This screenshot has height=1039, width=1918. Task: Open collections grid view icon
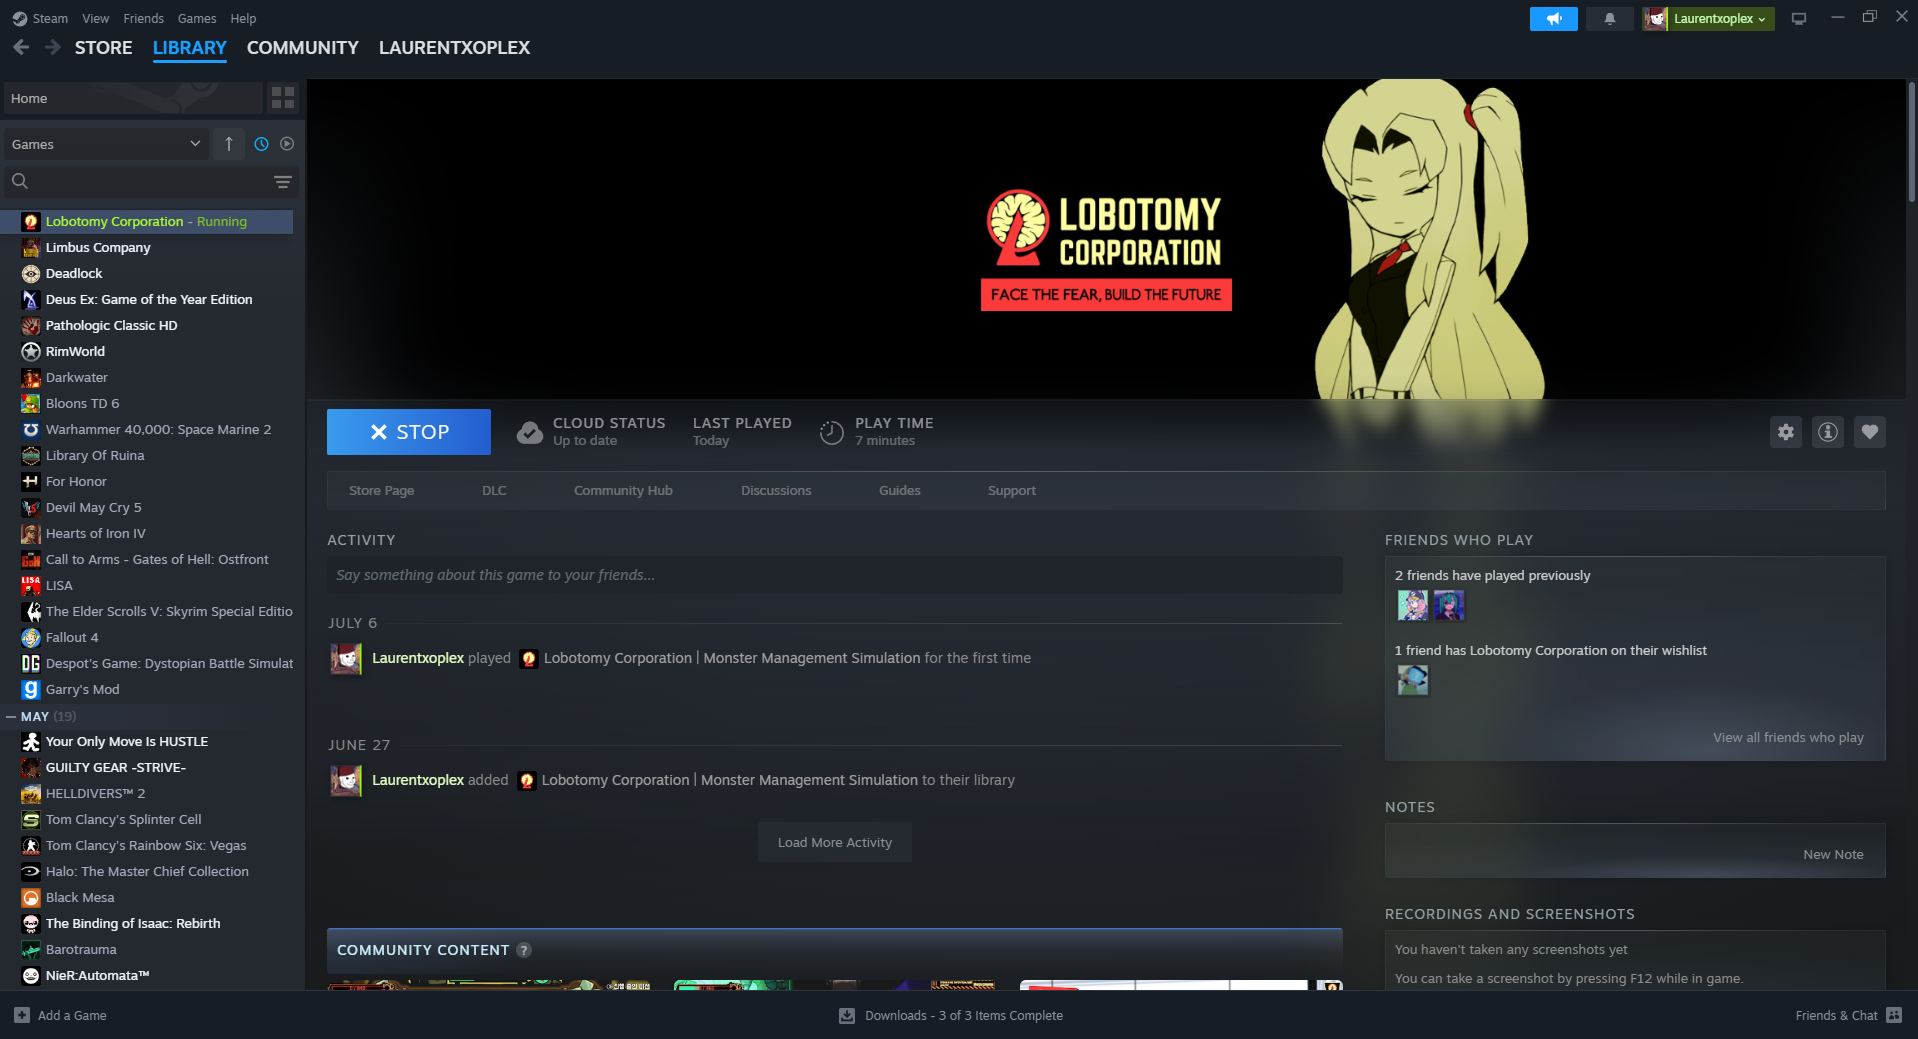(283, 98)
